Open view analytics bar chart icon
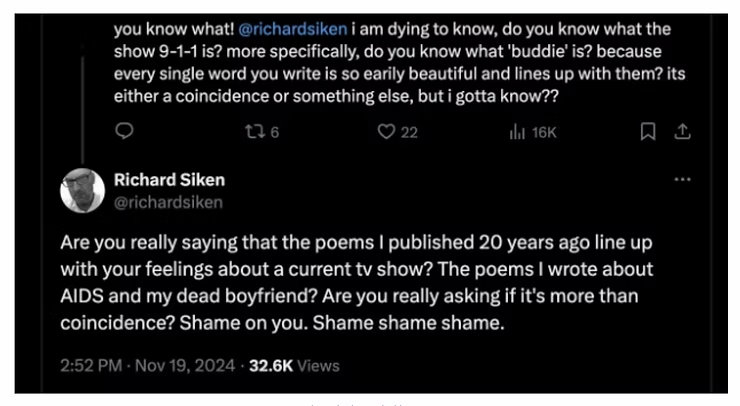 517,131
